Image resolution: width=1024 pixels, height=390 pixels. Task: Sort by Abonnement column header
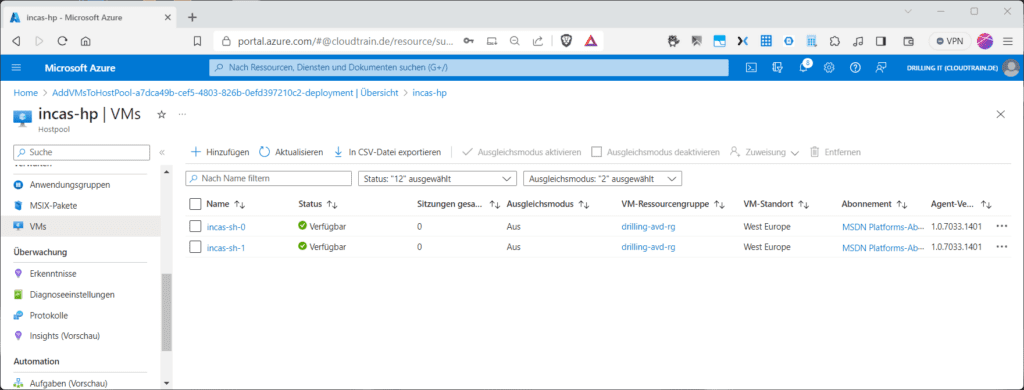pyautogui.click(x=874, y=204)
